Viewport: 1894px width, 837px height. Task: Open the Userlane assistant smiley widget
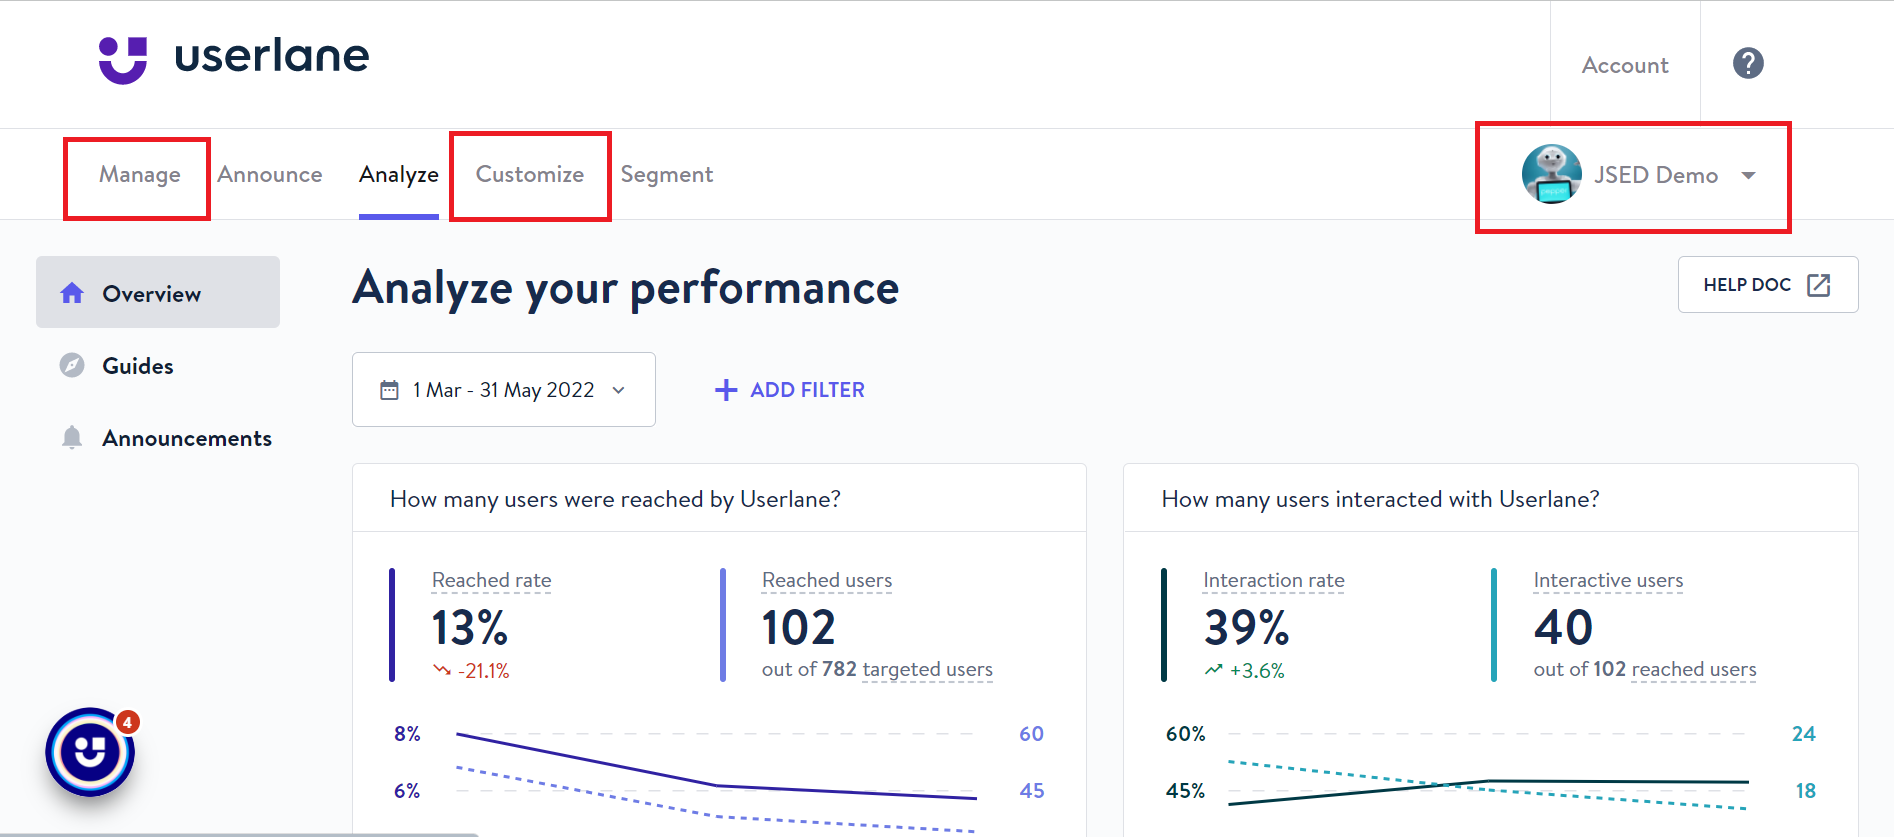pyautogui.click(x=90, y=752)
